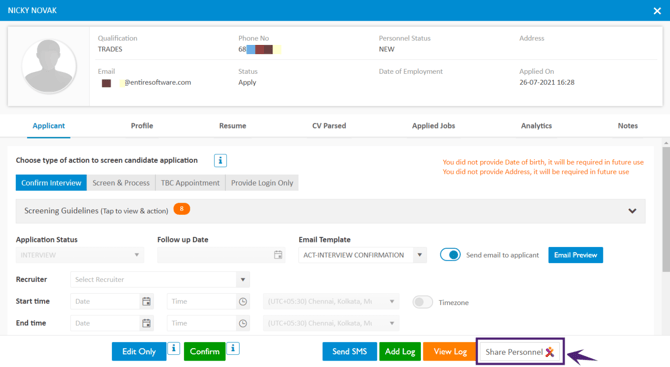Viewport: 670px width, 367px height.
Task: Open the End time date calendar picker
Action: [146, 323]
